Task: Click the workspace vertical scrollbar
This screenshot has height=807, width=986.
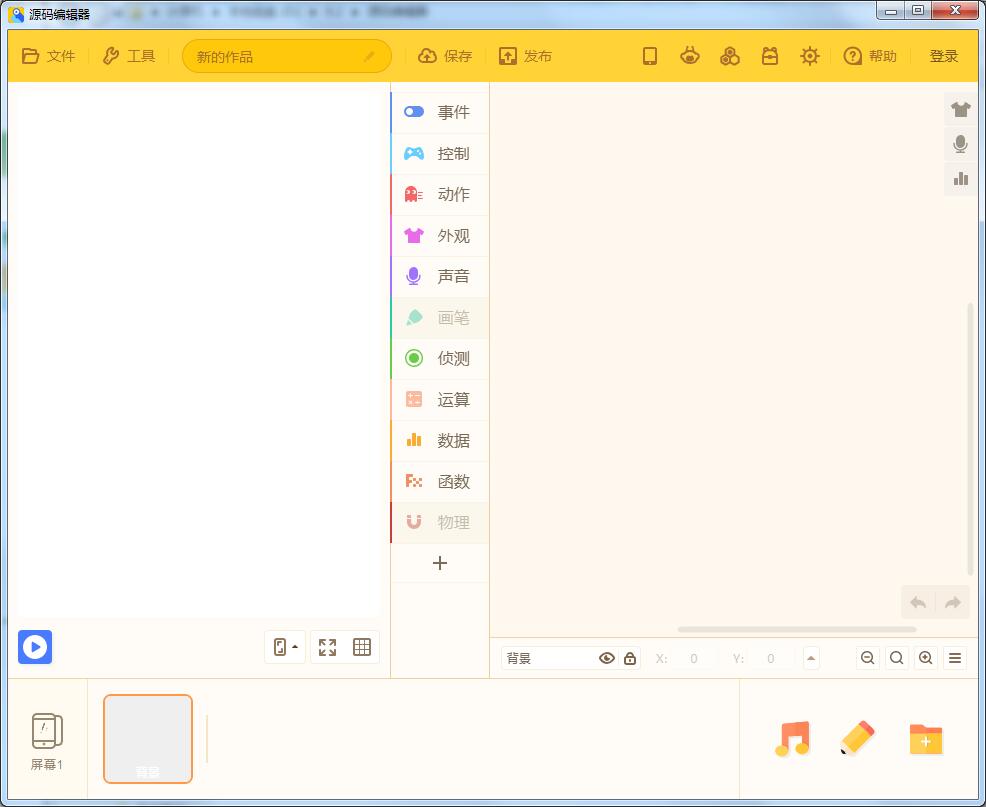Action: coord(970,438)
